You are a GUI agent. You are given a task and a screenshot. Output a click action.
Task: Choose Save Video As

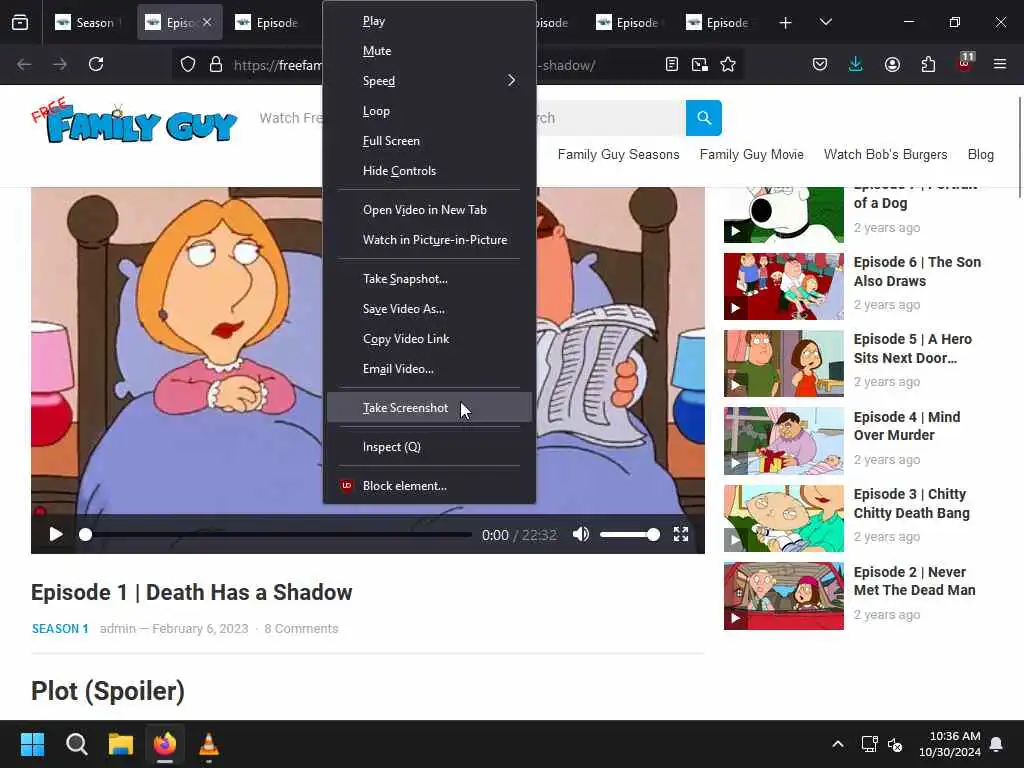pyautogui.click(x=429, y=309)
